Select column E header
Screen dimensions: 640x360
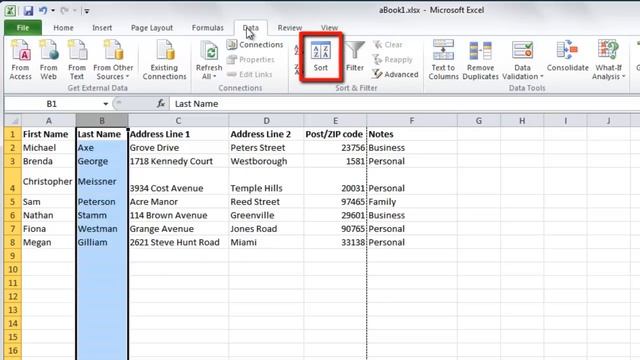tap(335, 121)
